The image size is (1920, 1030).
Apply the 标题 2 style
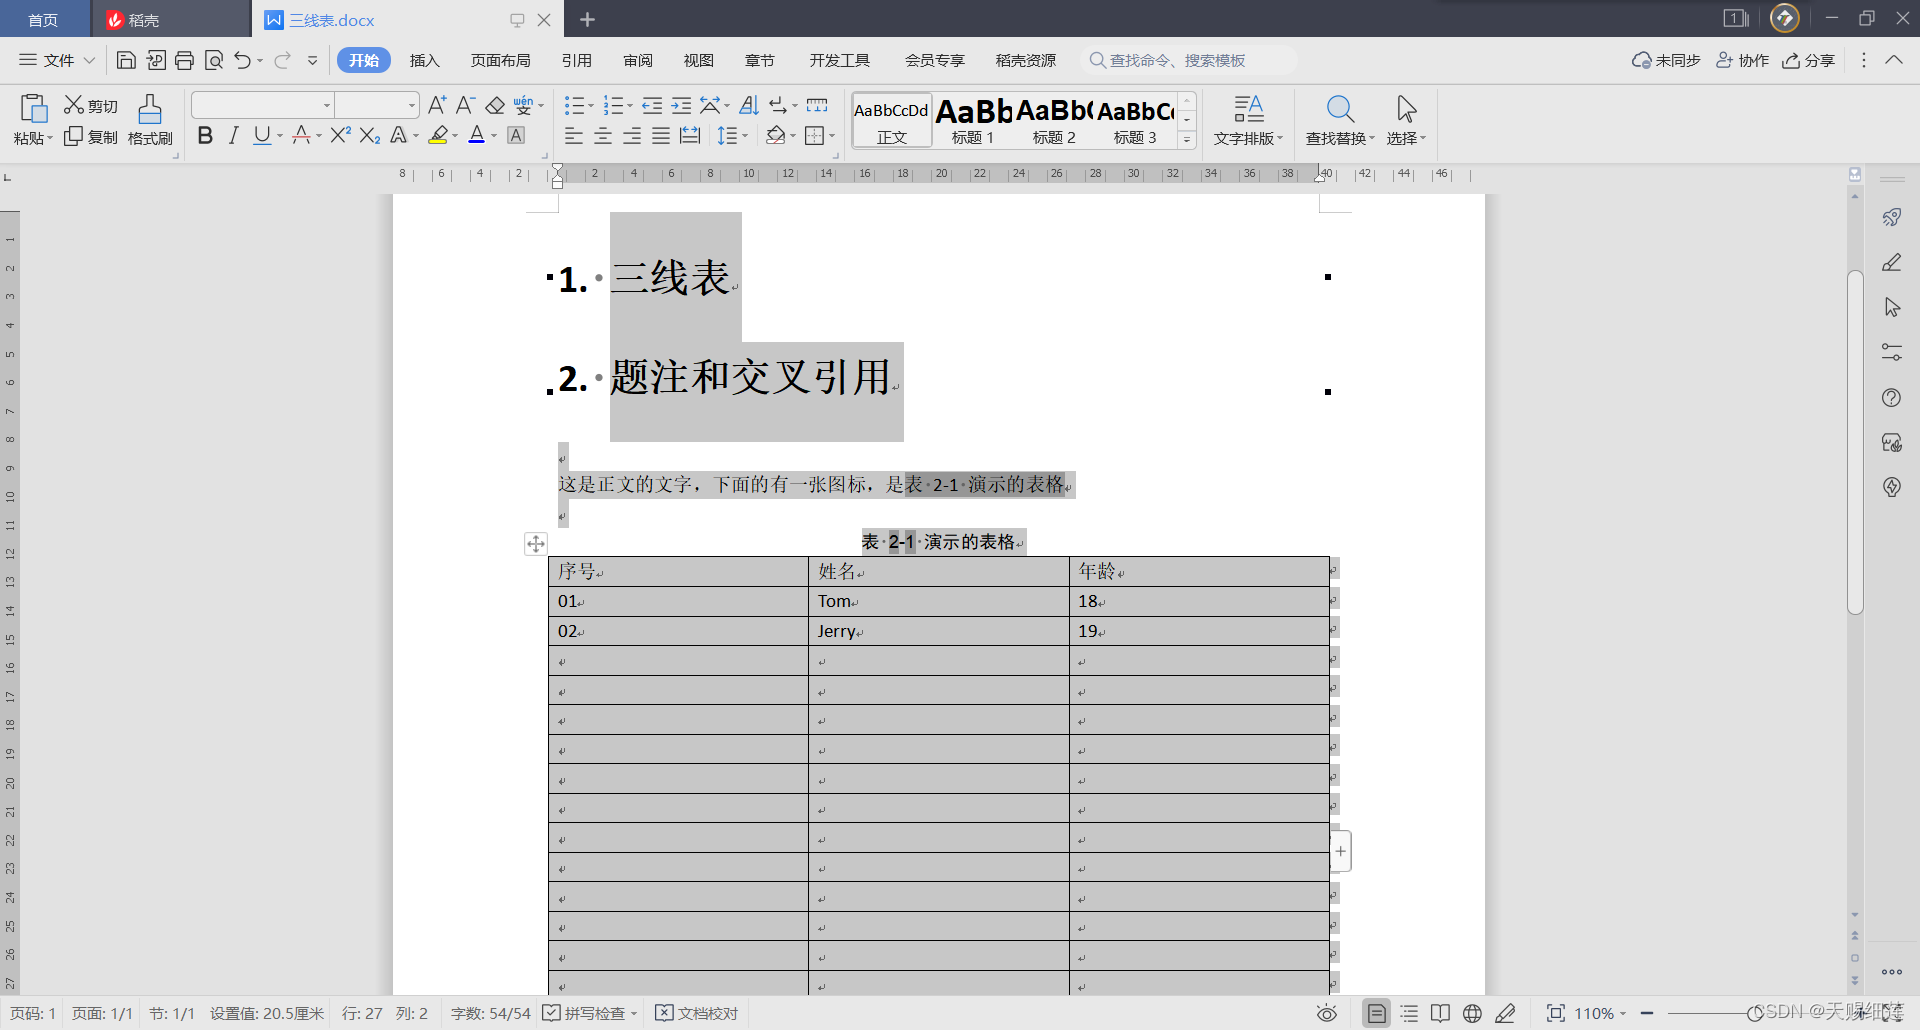click(x=1054, y=120)
